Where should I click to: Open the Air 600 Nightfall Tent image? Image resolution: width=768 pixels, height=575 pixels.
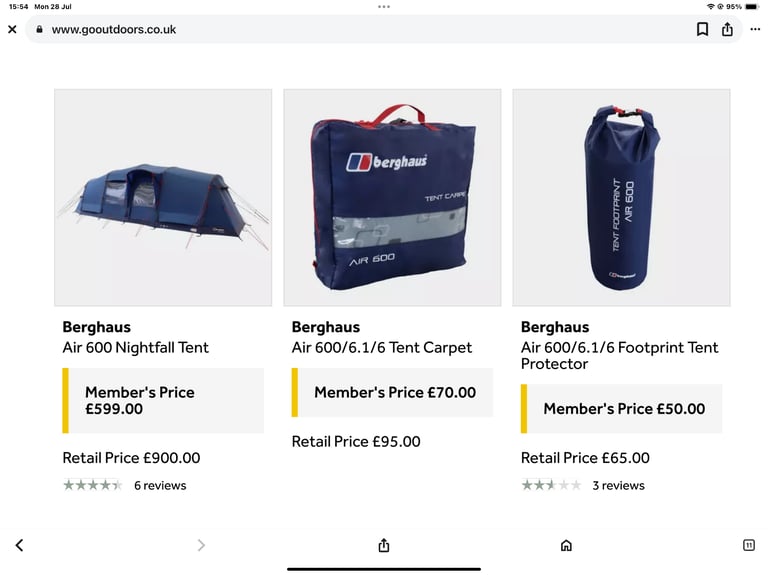pos(163,198)
